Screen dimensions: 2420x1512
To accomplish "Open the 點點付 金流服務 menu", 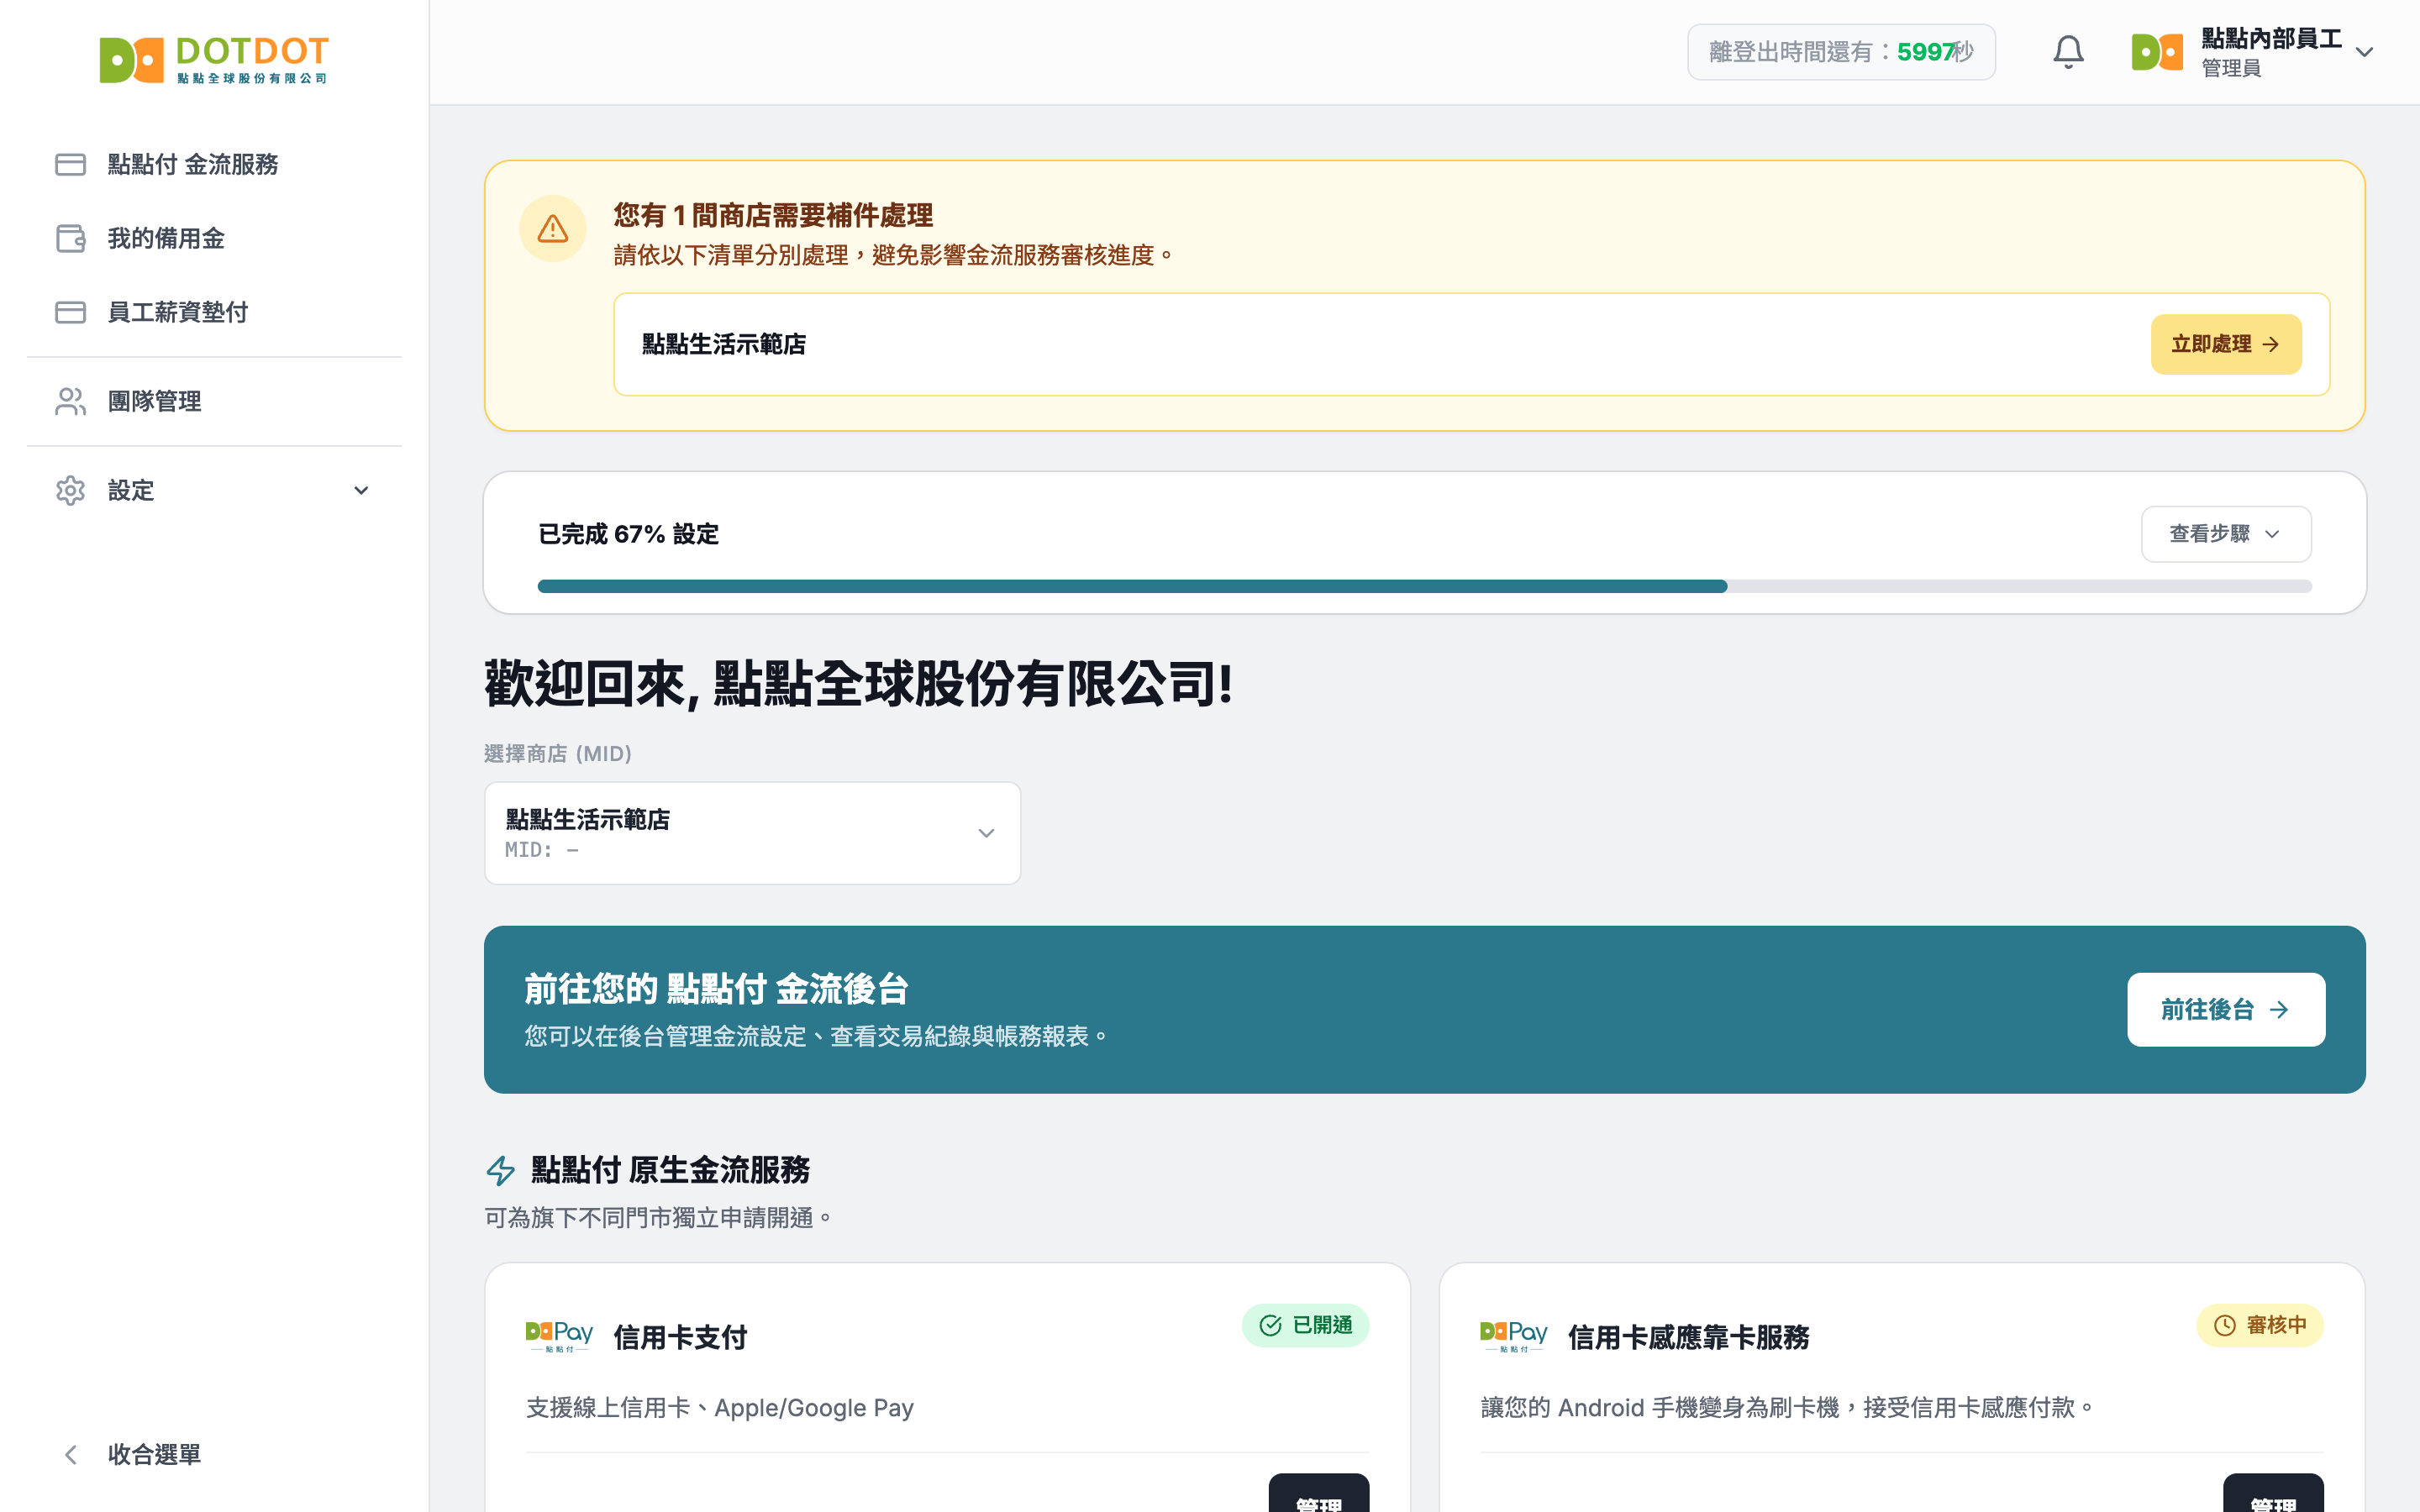I will [x=214, y=164].
